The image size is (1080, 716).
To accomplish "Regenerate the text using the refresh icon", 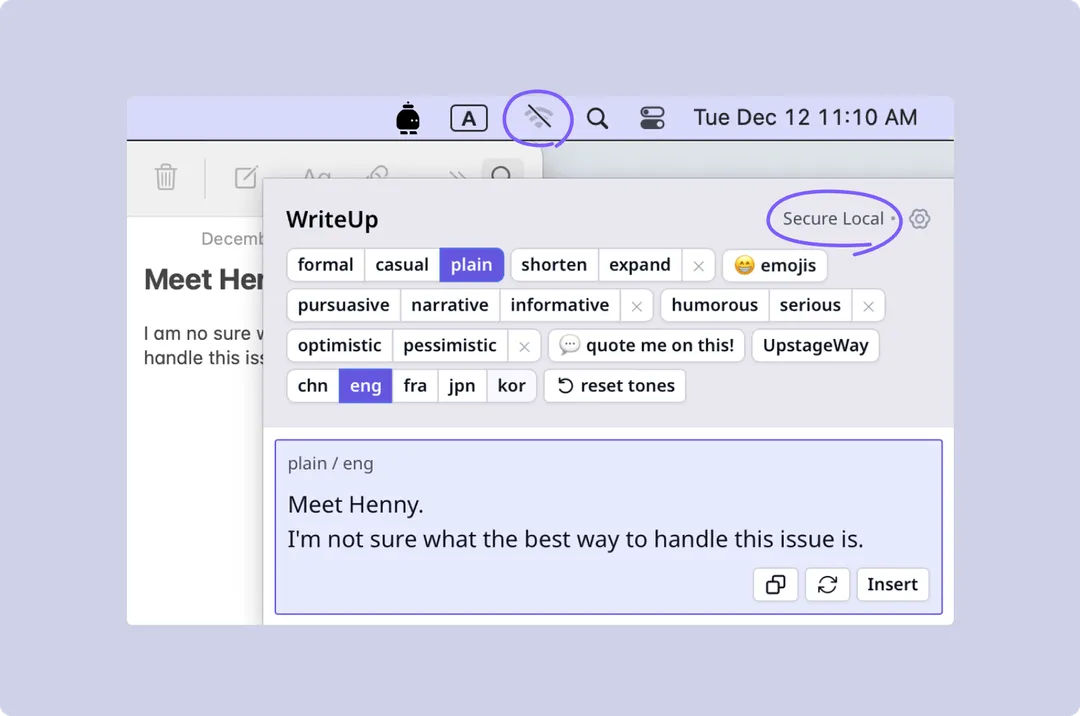I will click(x=827, y=584).
